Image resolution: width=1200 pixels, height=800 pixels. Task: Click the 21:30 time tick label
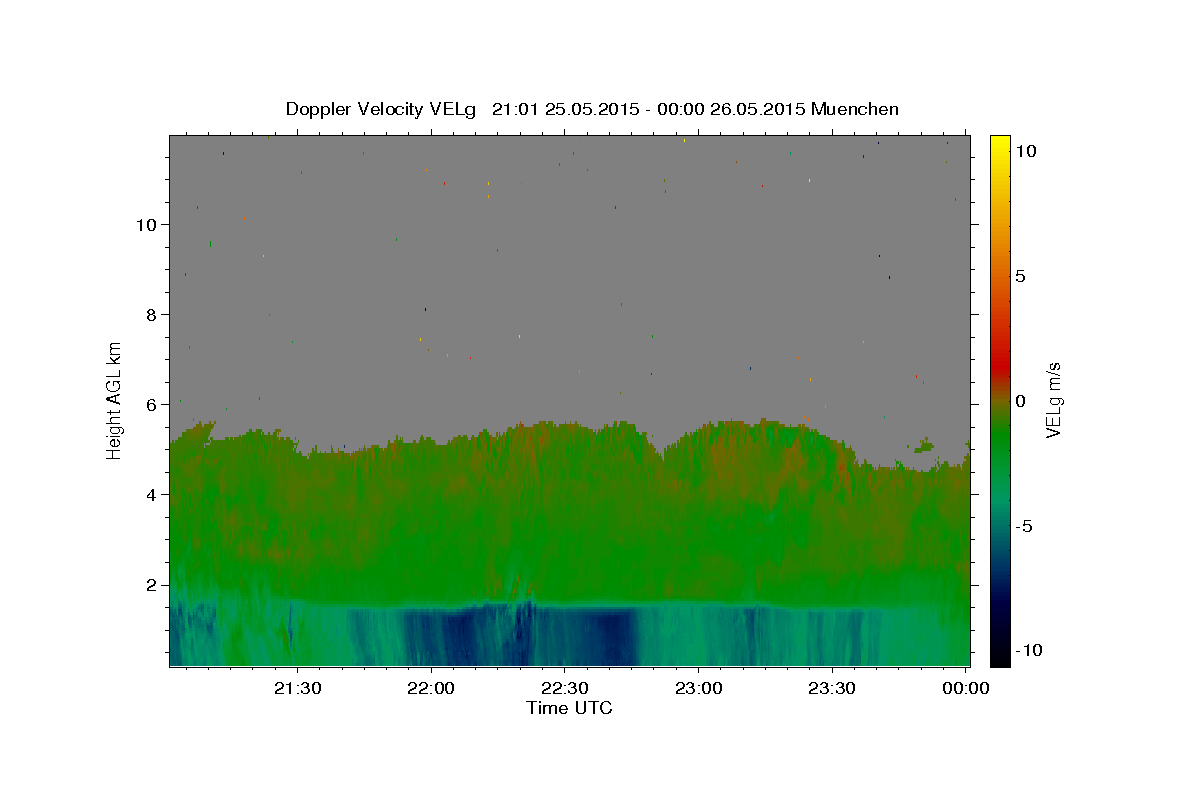tap(297, 688)
